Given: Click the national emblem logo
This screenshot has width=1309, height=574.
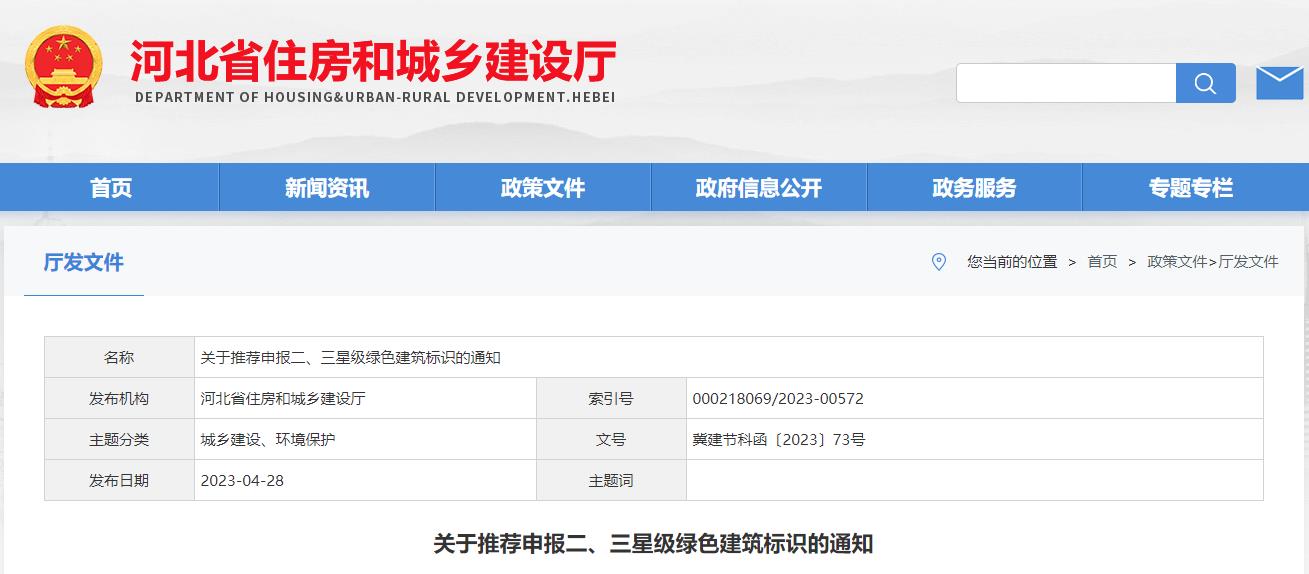Looking at the screenshot, I should coord(63,66).
